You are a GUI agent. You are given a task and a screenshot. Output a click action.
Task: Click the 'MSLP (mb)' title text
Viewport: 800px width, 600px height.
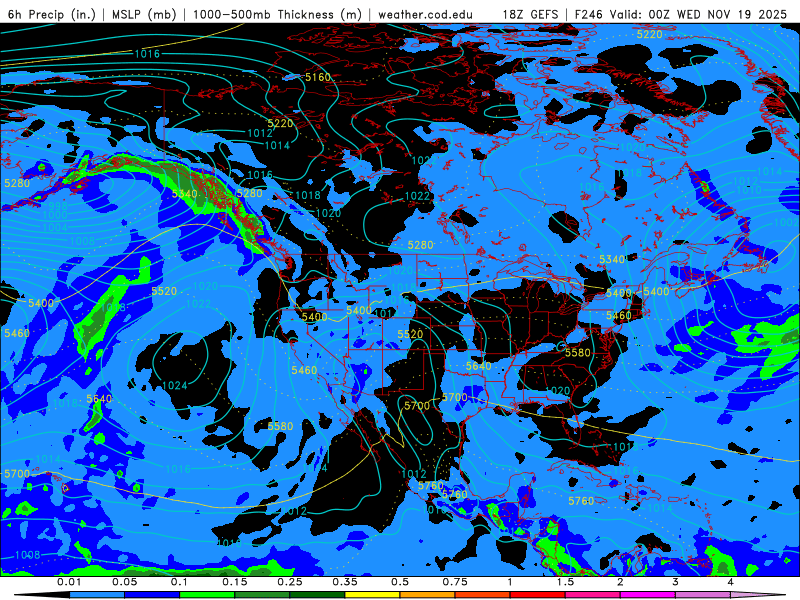tap(144, 14)
